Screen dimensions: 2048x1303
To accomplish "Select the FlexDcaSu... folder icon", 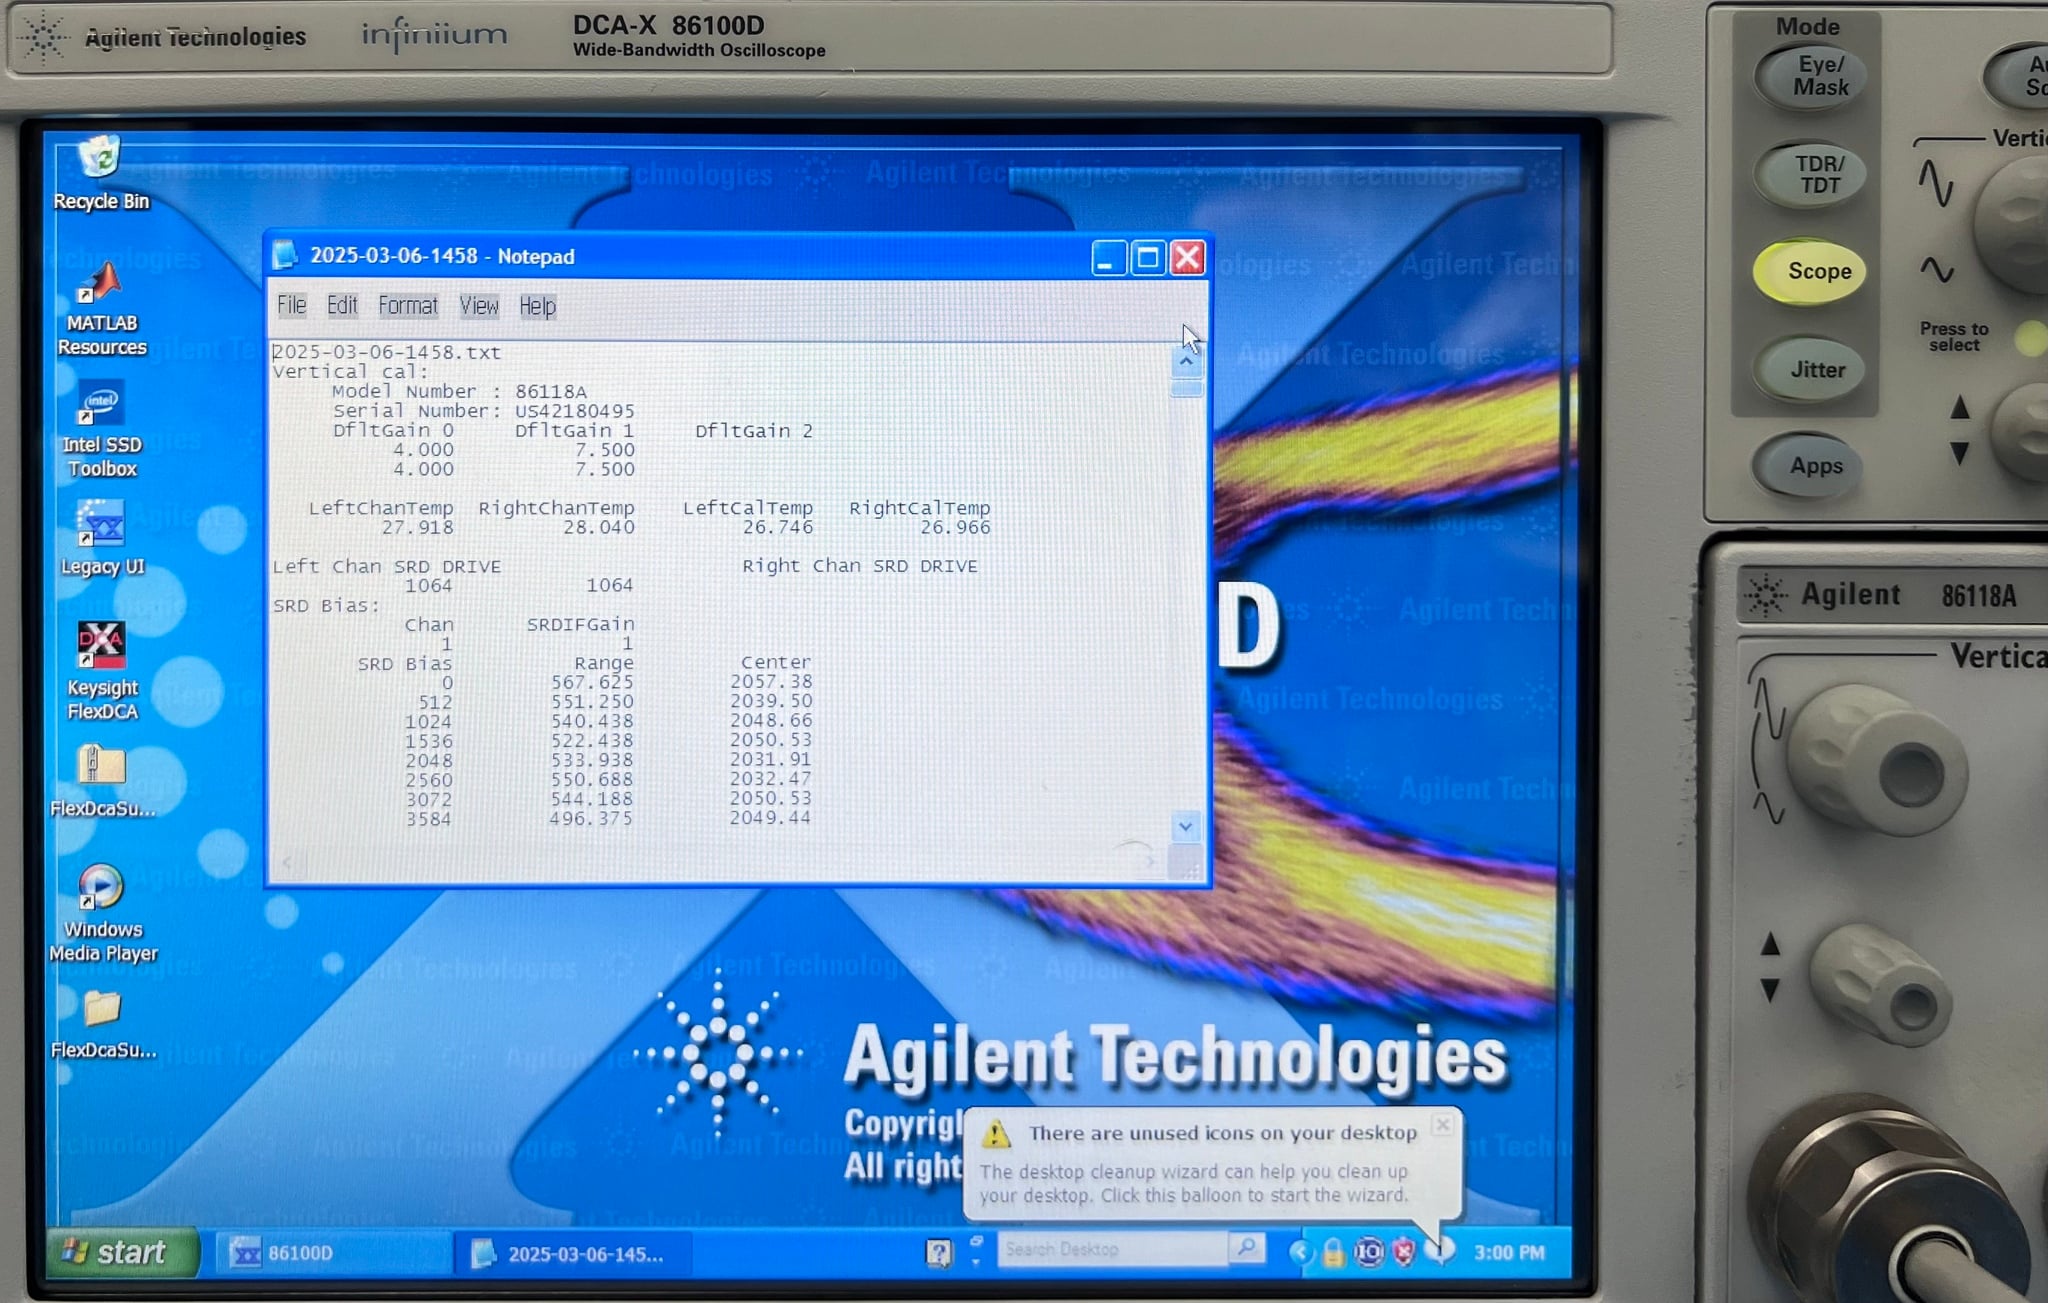I will (102, 1023).
